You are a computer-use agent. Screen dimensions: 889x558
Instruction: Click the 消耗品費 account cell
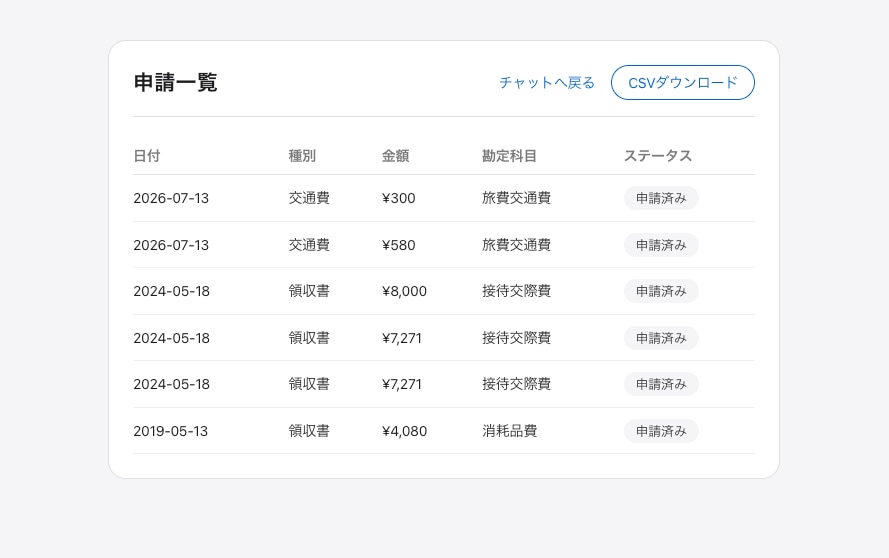[510, 431]
